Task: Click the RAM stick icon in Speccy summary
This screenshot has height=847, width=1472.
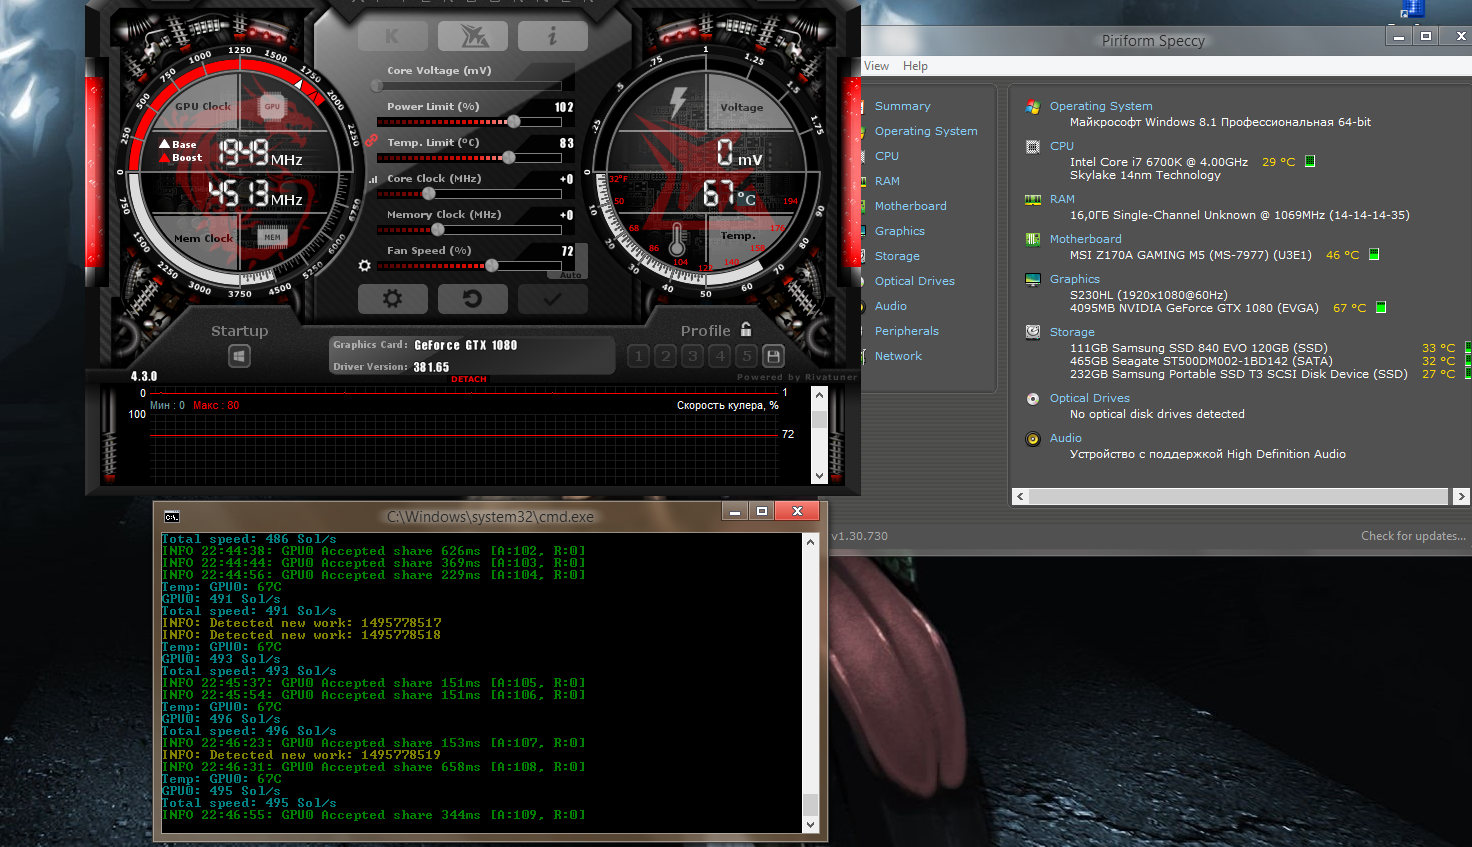Action: pos(1033,199)
